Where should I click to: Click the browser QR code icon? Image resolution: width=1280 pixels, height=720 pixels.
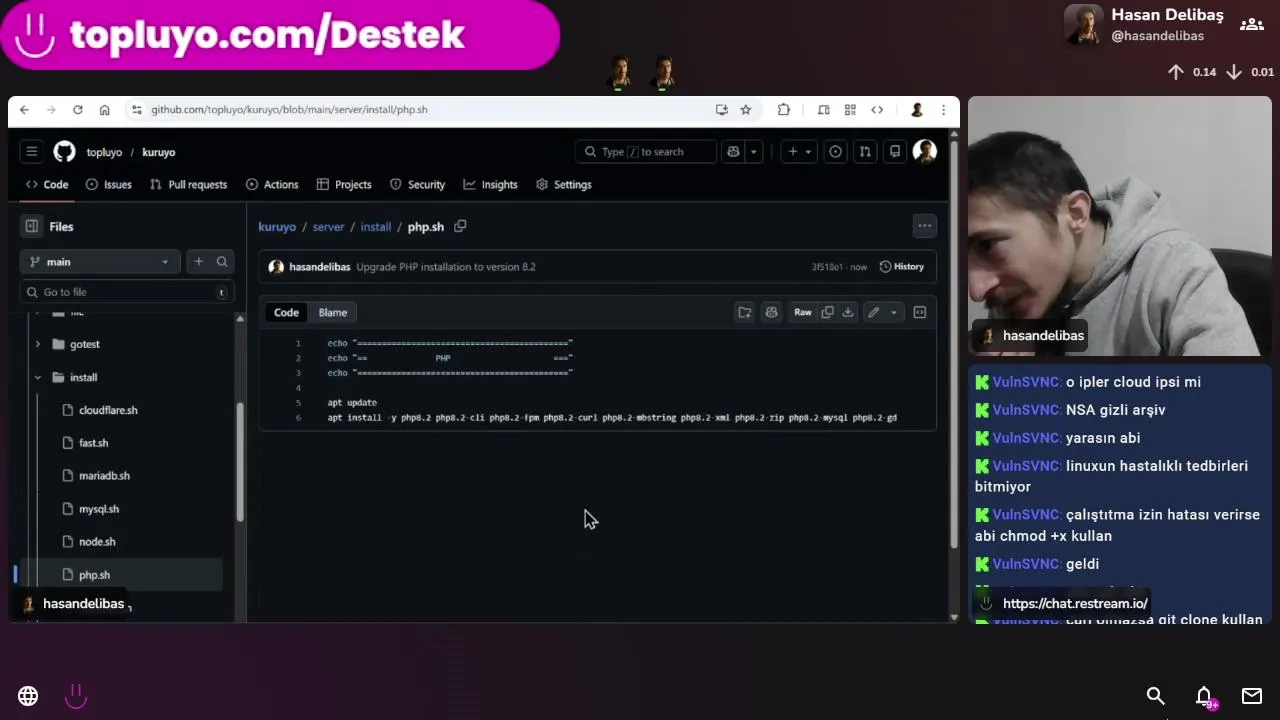click(x=850, y=110)
